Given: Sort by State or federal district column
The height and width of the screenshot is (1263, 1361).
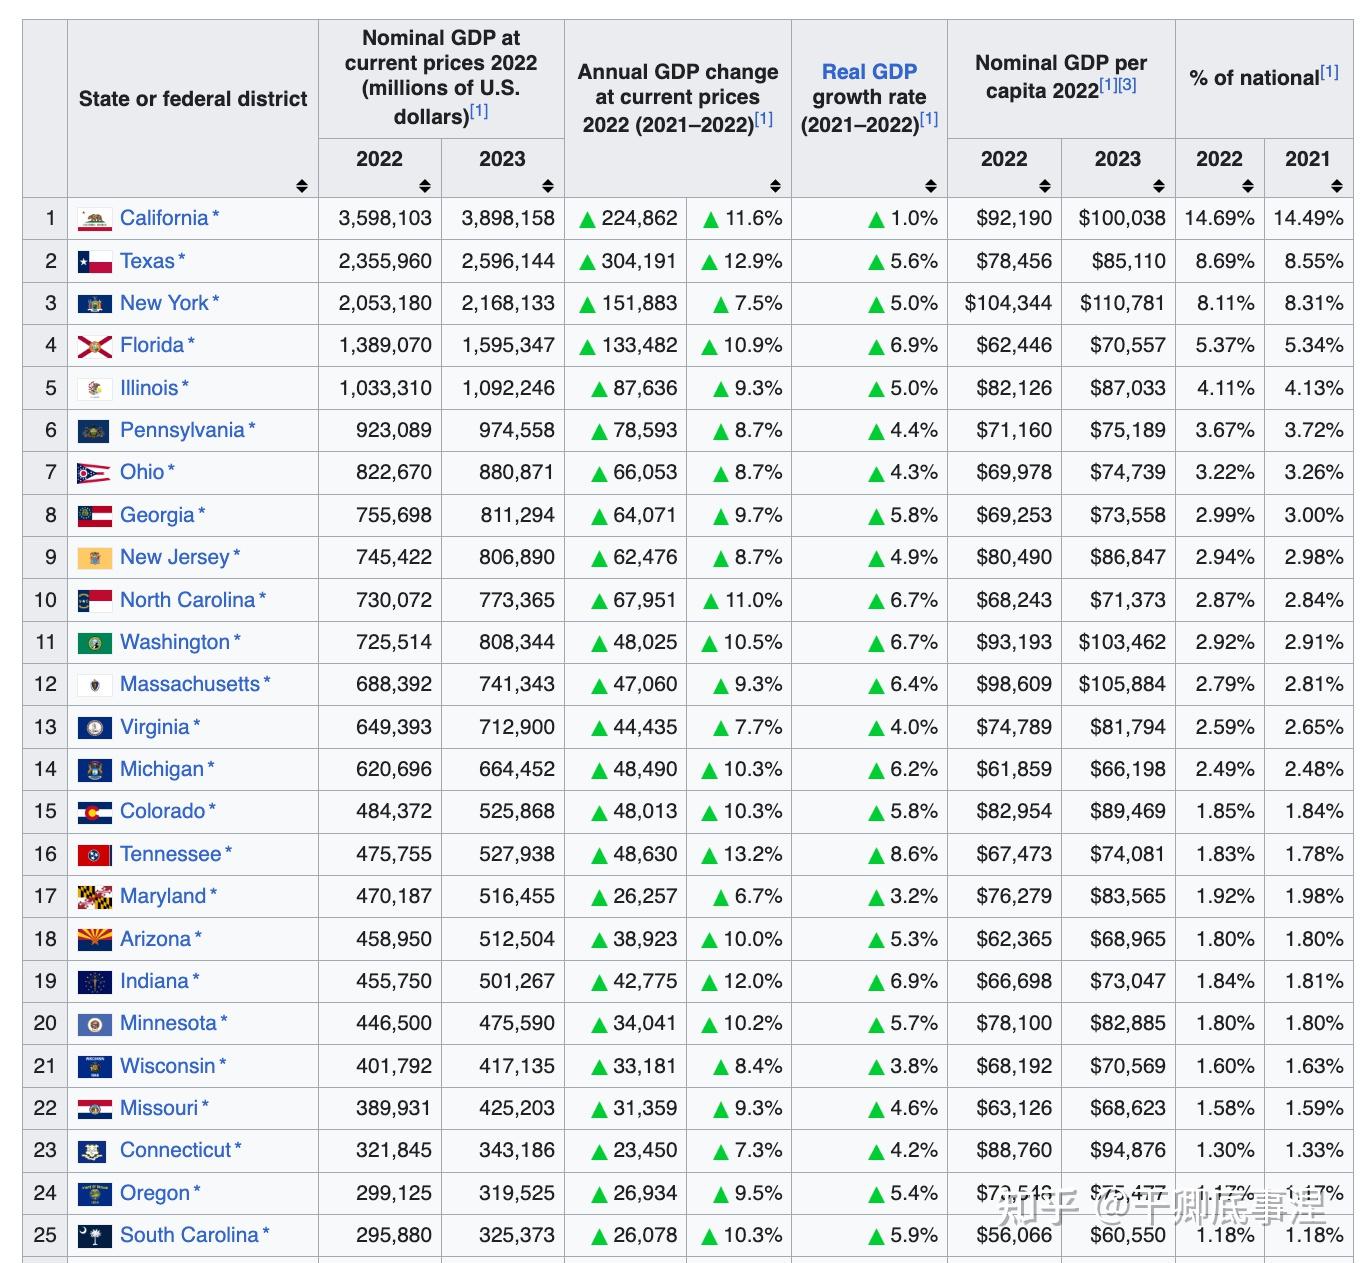Looking at the screenshot, I should pos(302,186).
